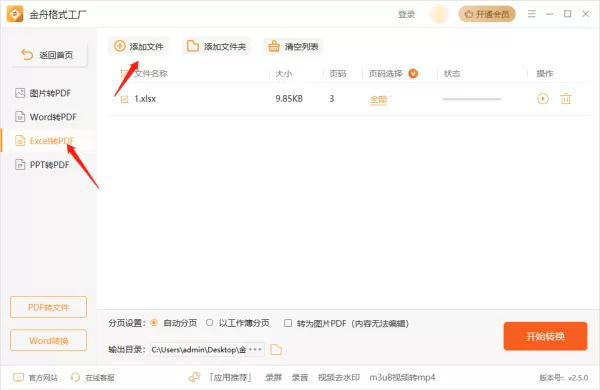Select the 自动分页 radio button
This screenshot has width=600, height=390.
[x=154, y=323]
